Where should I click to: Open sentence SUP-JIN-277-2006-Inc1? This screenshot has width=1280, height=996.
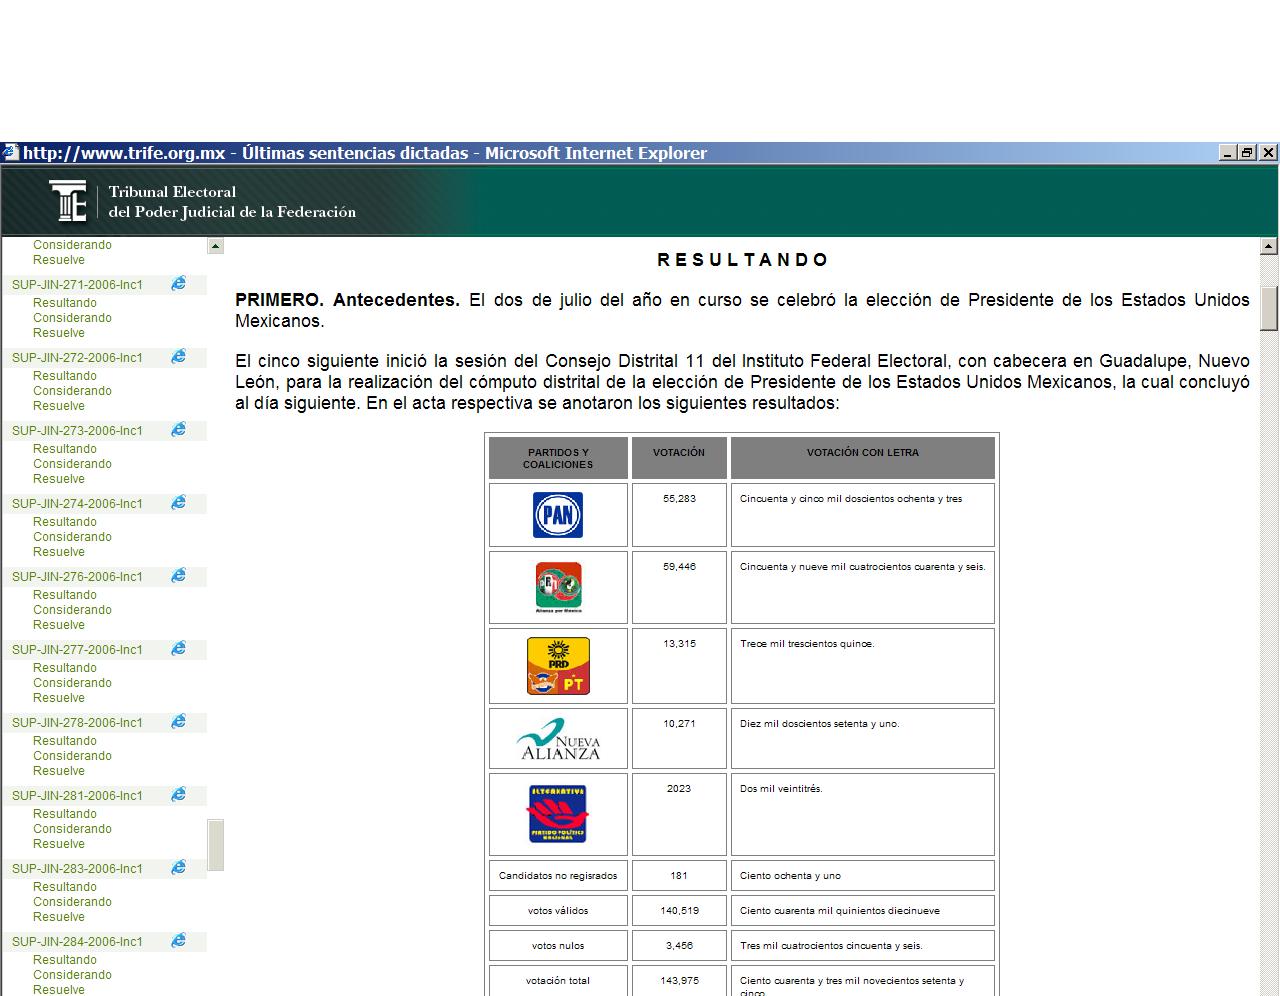pos(77,650)
